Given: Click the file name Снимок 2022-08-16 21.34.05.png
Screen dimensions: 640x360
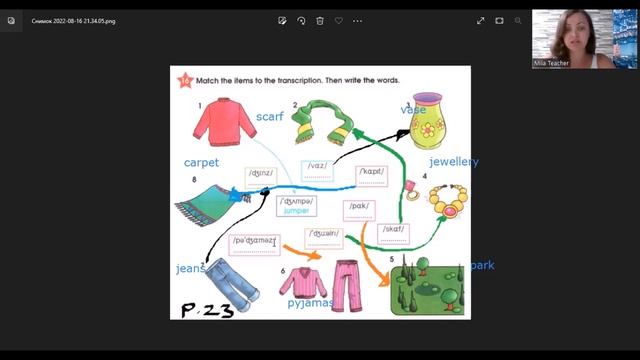Looking at the screenshot, I should [73, 21].
